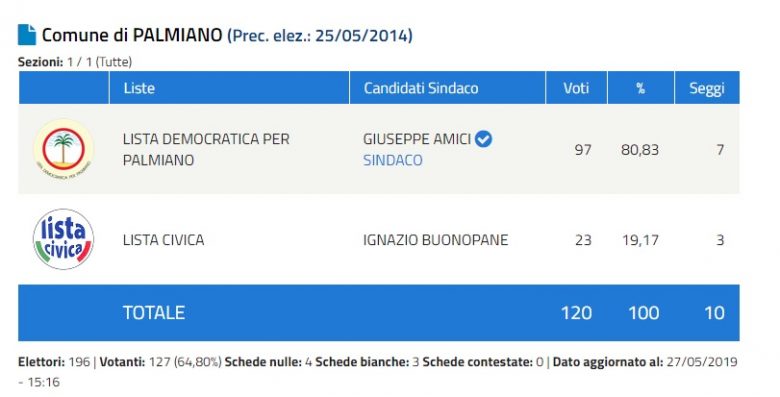
Task: Click the total votes value 120
Action: click(577, 313)
